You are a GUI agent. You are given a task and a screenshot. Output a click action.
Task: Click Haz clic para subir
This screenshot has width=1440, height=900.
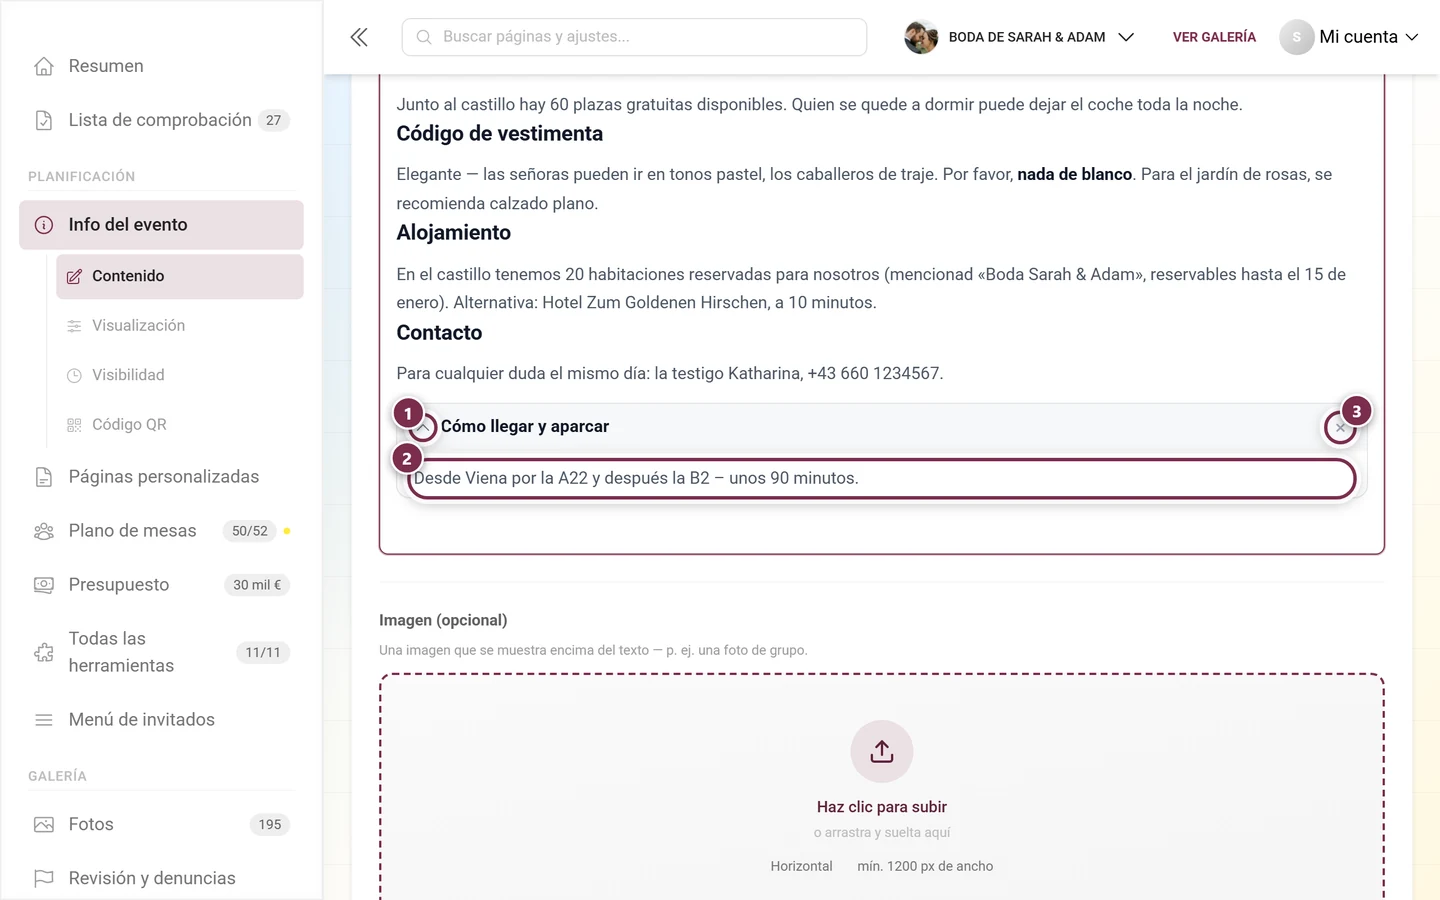tap(882, 807)
